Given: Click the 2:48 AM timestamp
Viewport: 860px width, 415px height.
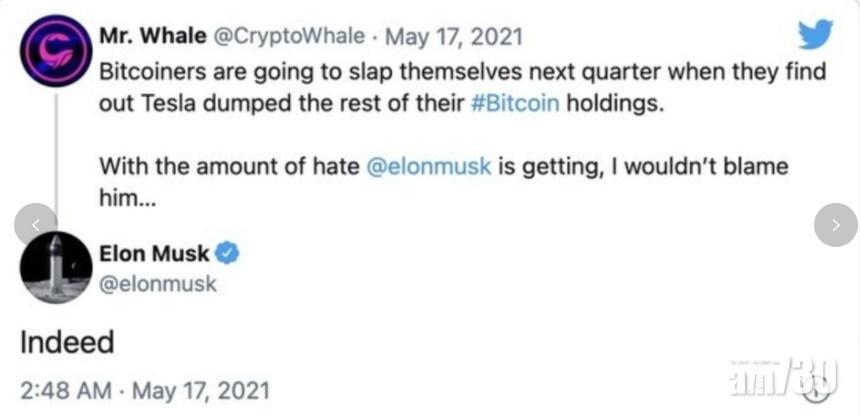Looking at the screenshot, I should 62,388.
